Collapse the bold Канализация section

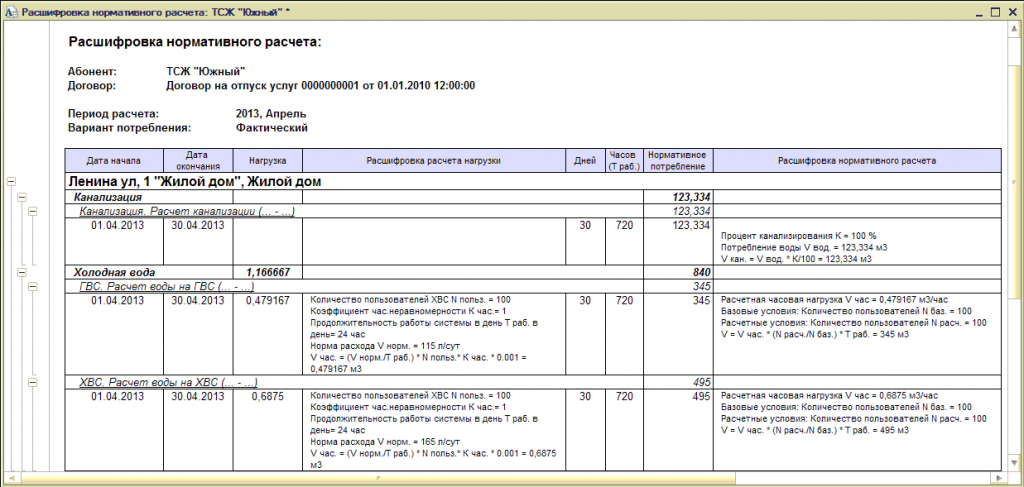tap(22, 196)
